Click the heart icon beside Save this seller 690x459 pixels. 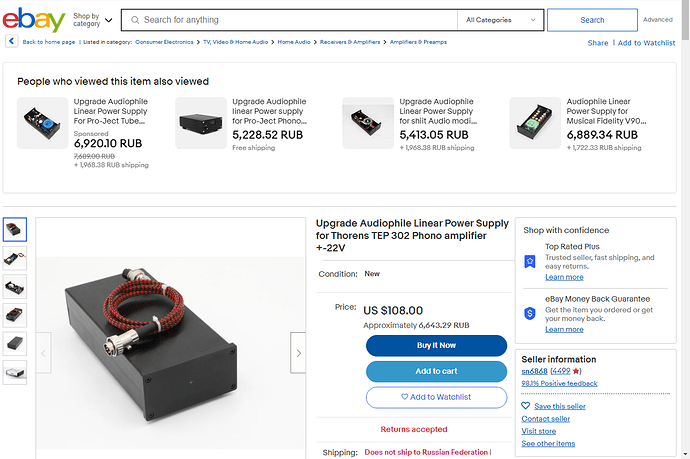525,406
